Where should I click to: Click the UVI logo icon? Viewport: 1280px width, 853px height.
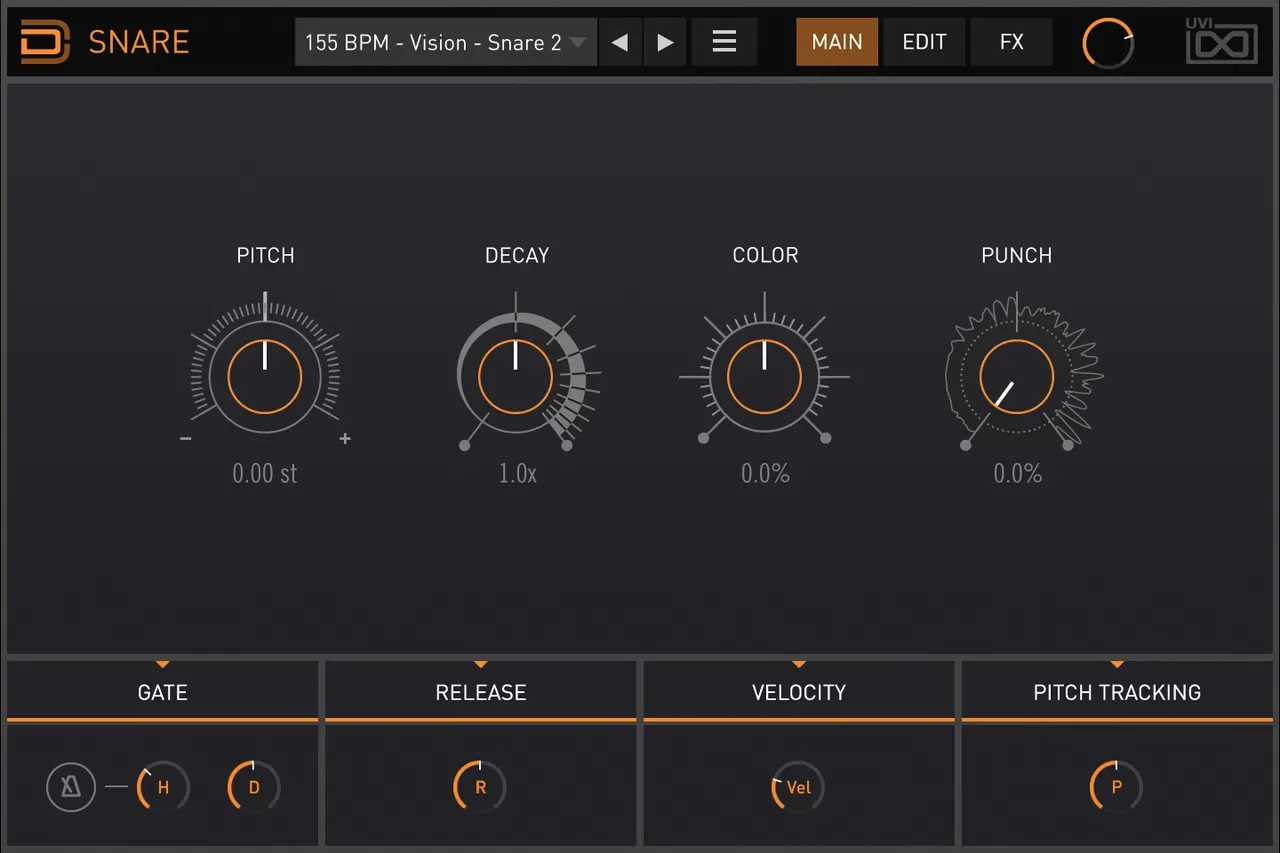tap(1221, 41)
